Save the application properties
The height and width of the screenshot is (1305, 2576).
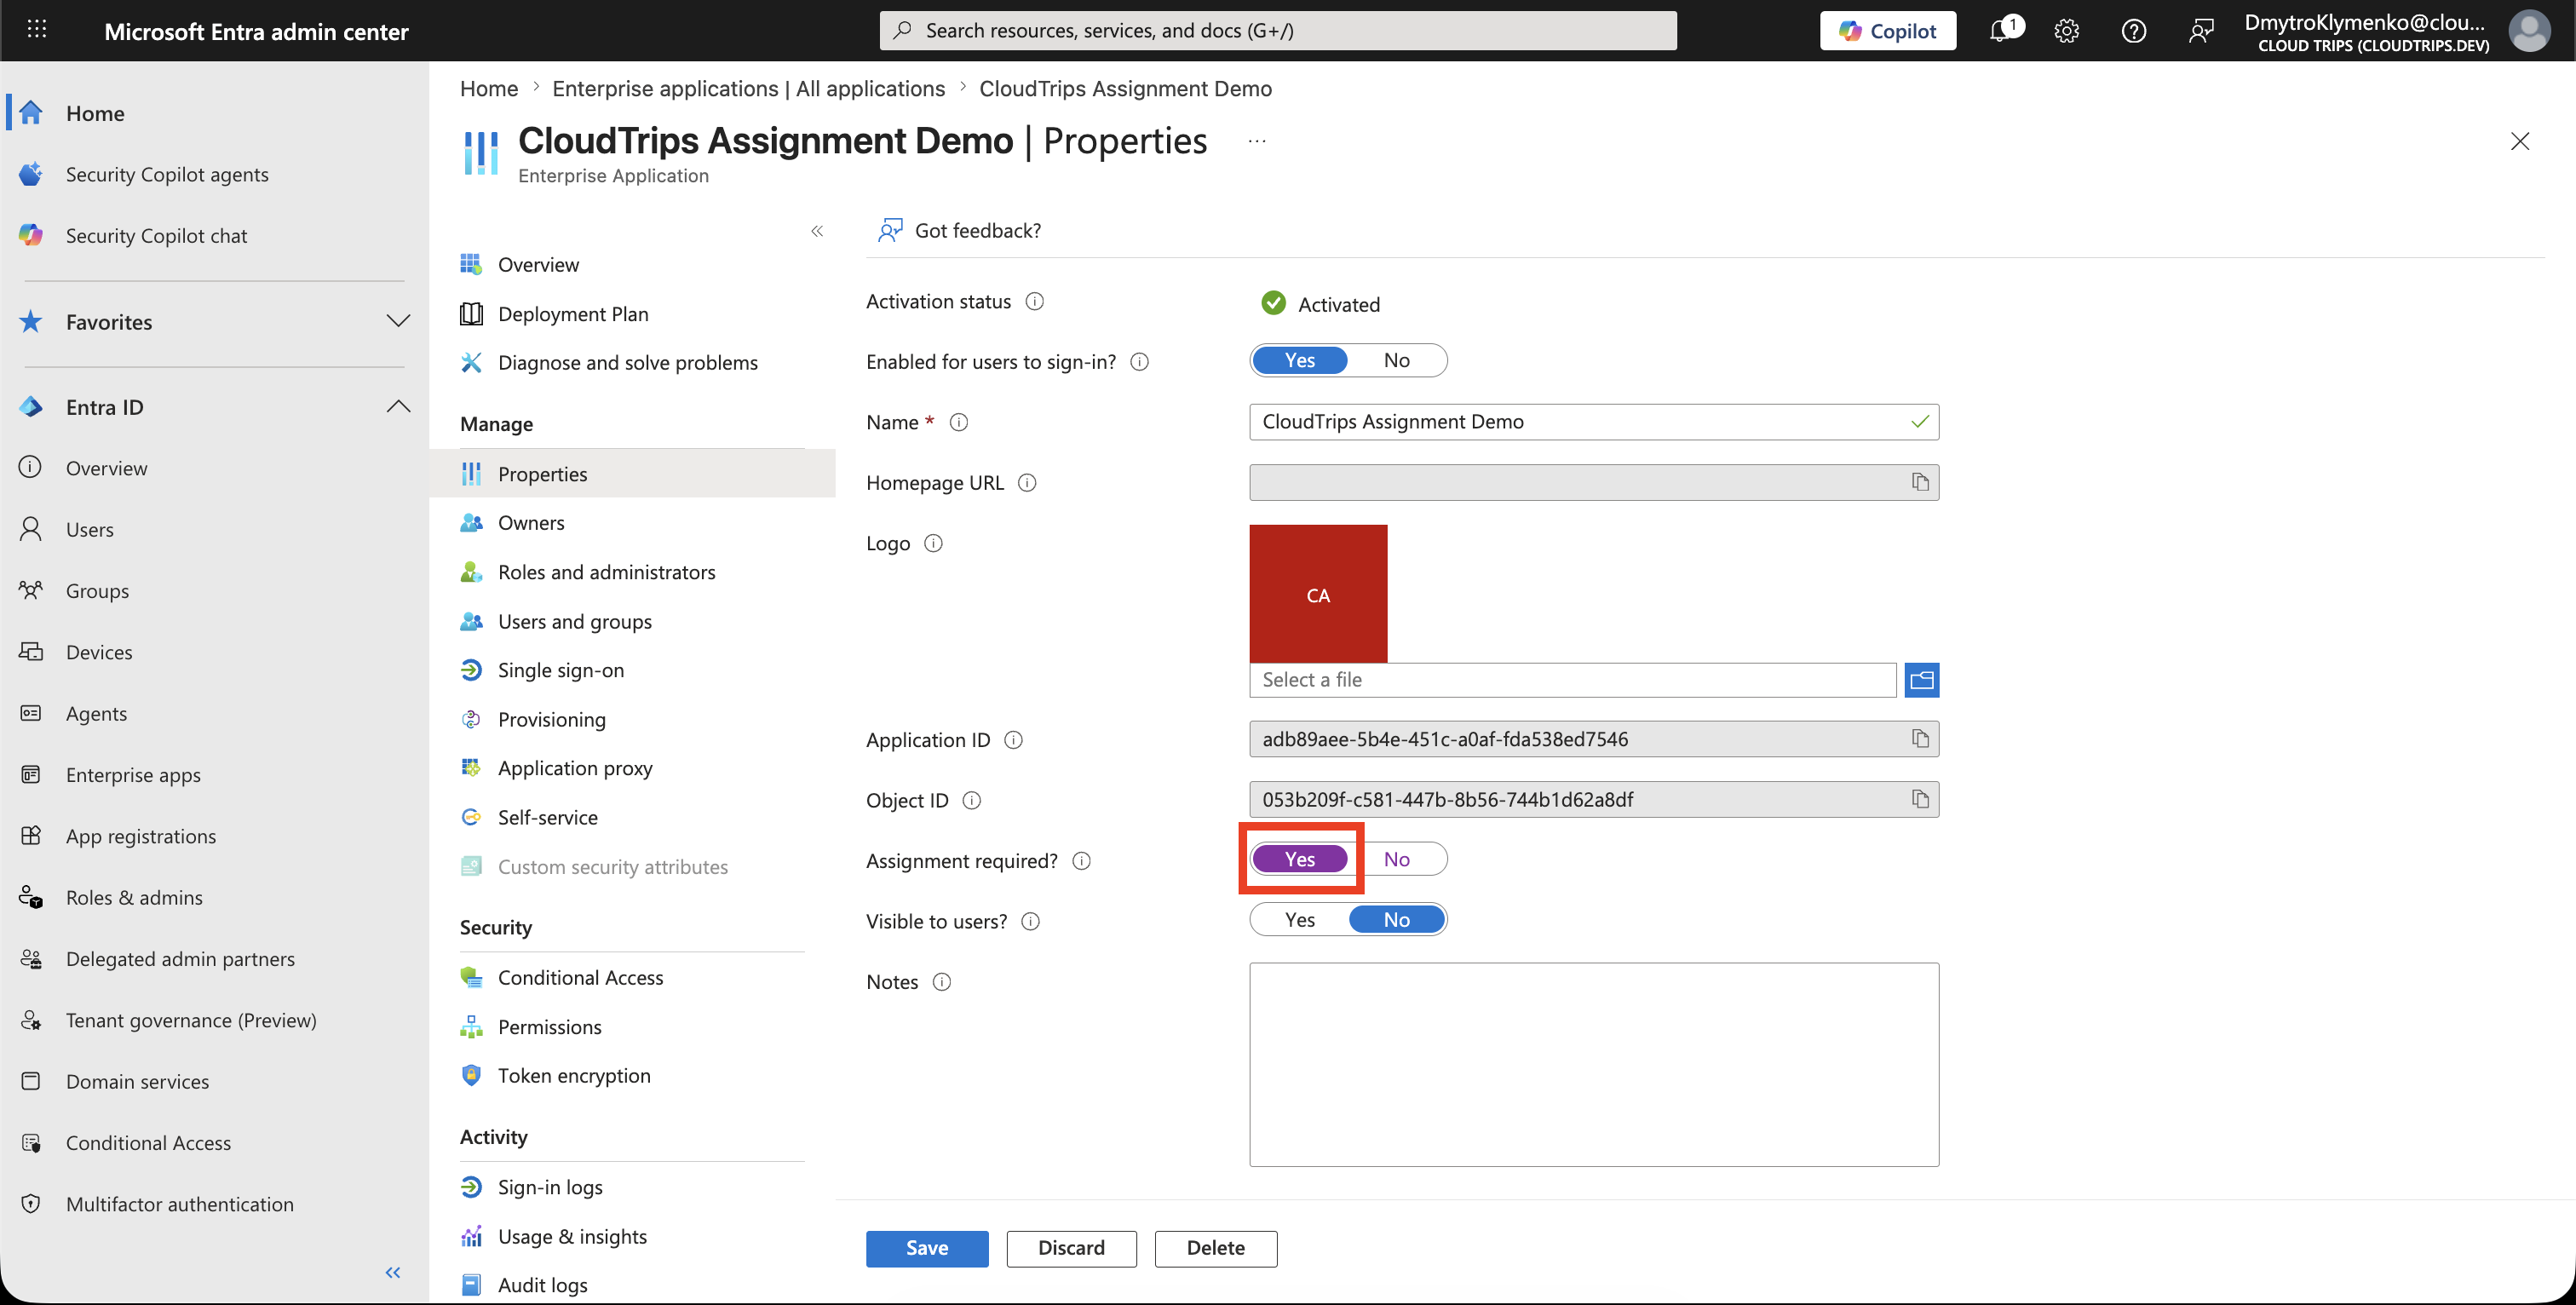pos(927,1248)
